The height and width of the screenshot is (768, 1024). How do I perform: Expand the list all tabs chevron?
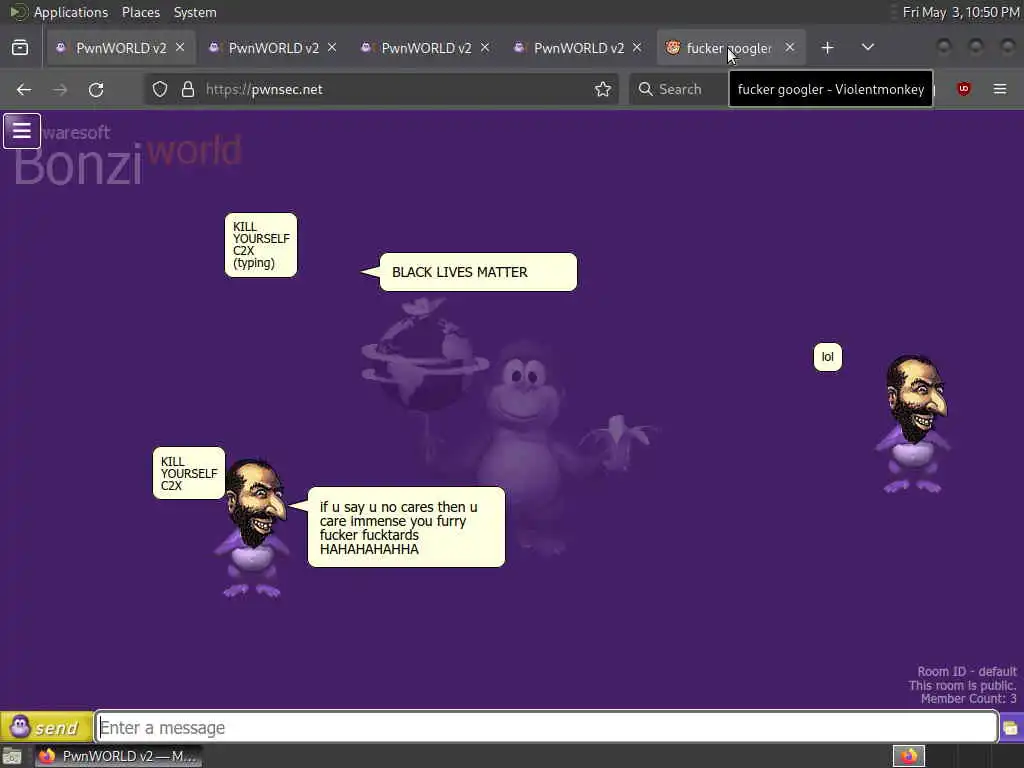(x=868, y=48)
